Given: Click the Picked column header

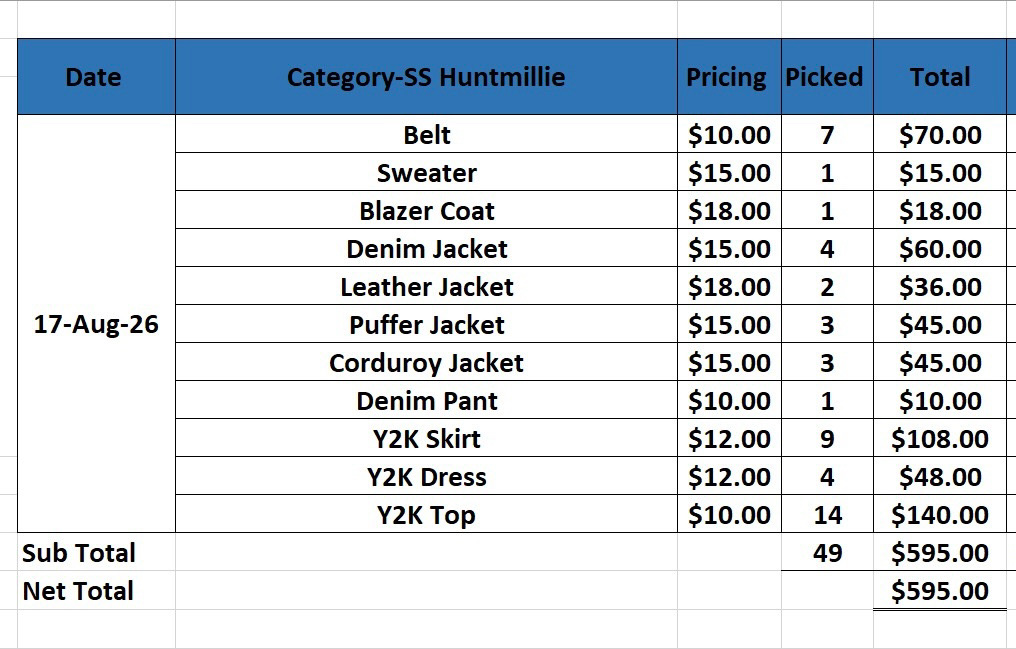Looking at the screenshot, I should click(827, 76).
